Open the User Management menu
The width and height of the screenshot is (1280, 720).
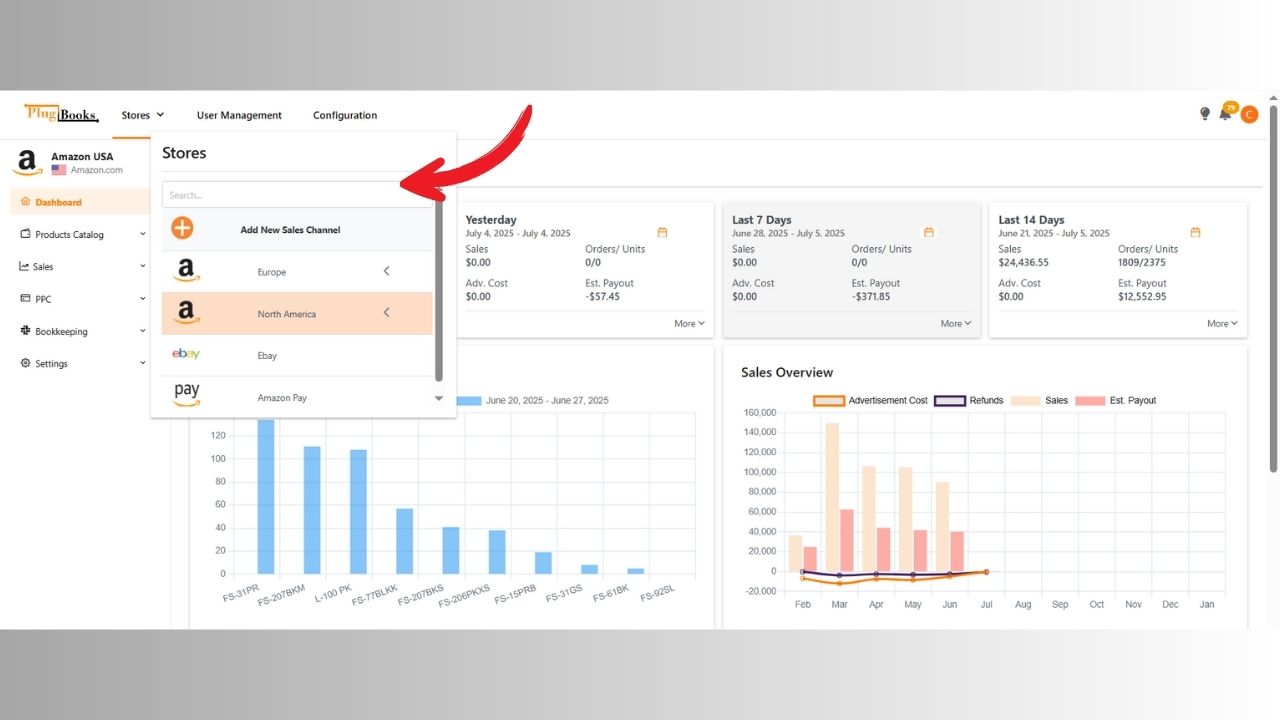click(x=239, y=115)
